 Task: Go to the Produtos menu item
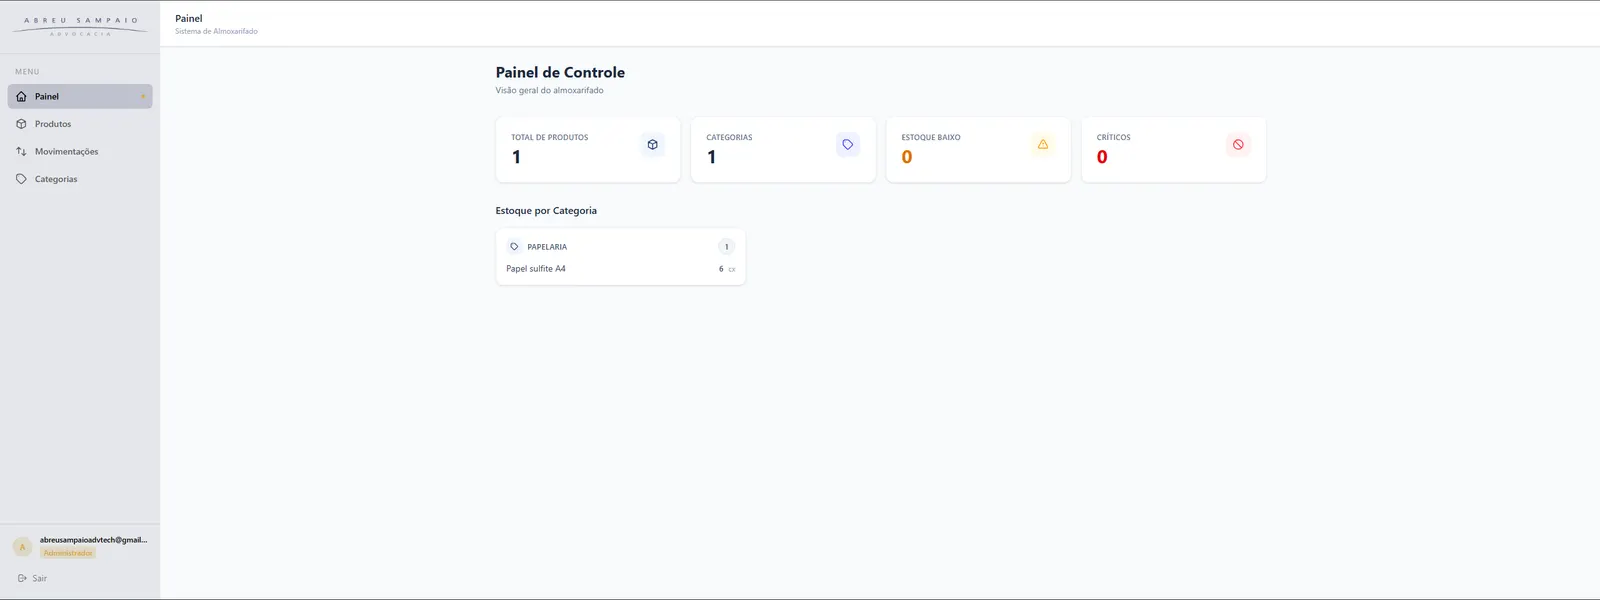(x=80, y=124)
